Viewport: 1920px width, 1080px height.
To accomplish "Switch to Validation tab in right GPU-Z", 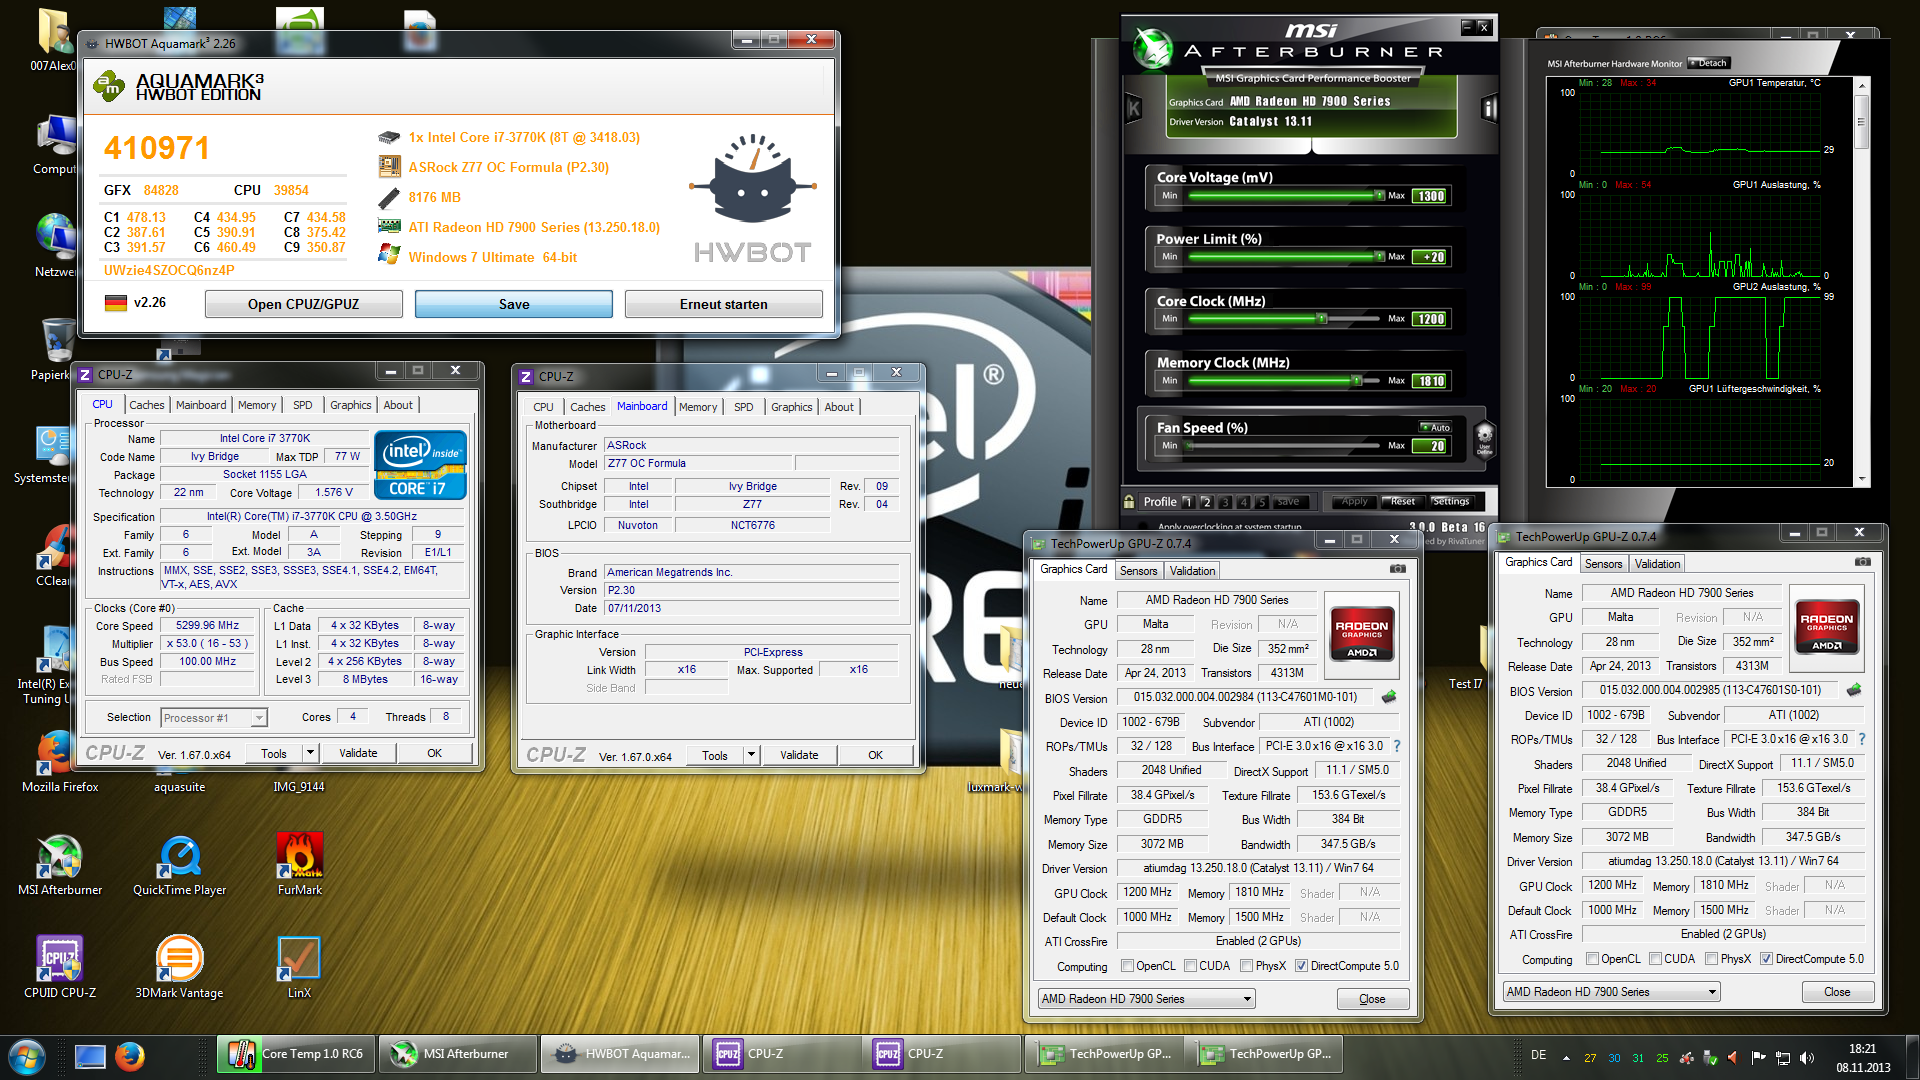I will (x=1657, y=564).
